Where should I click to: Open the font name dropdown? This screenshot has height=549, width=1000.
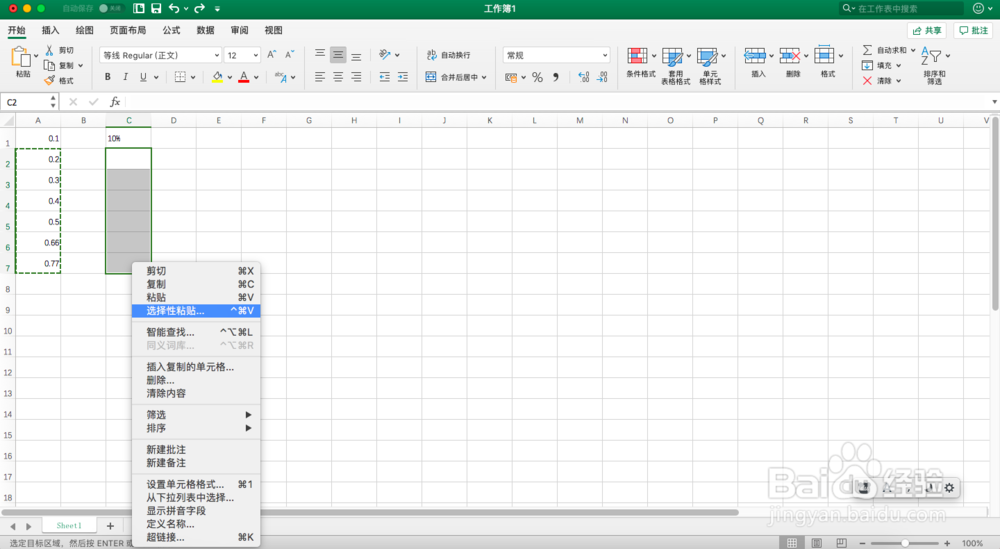click(217, 55)
